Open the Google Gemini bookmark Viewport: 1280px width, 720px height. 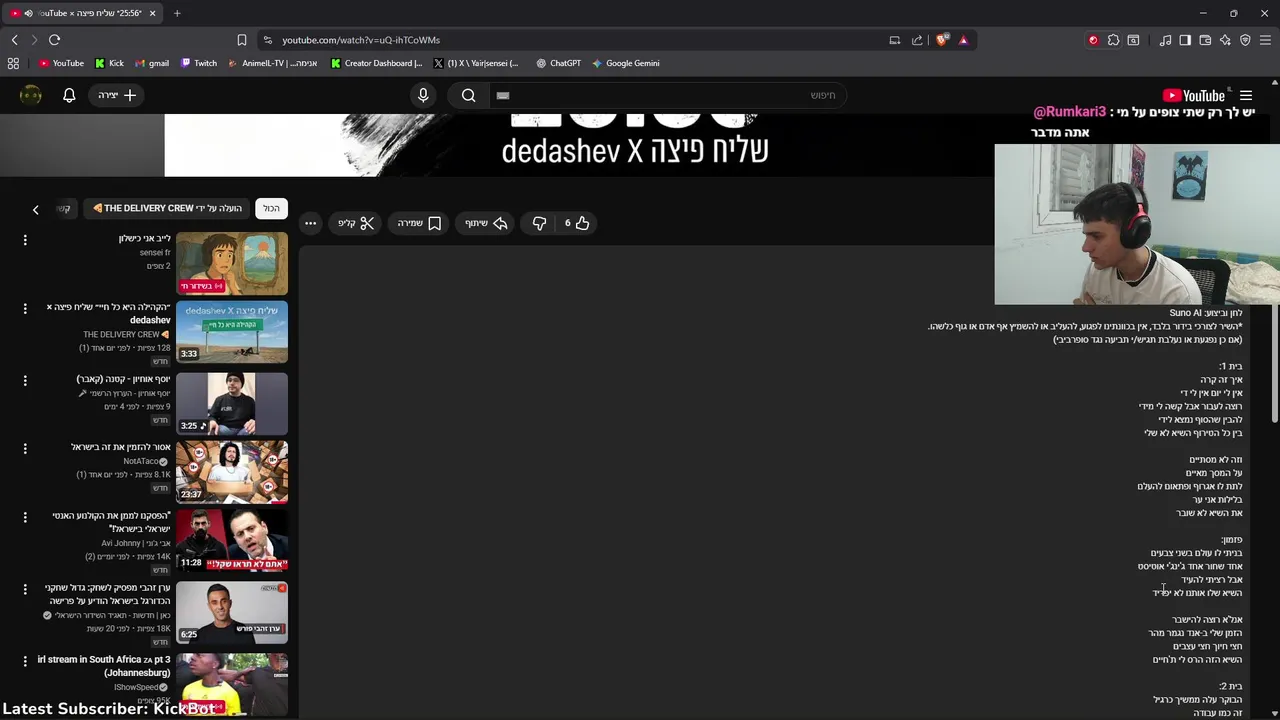pyautogui.click(x=625, y=63)
